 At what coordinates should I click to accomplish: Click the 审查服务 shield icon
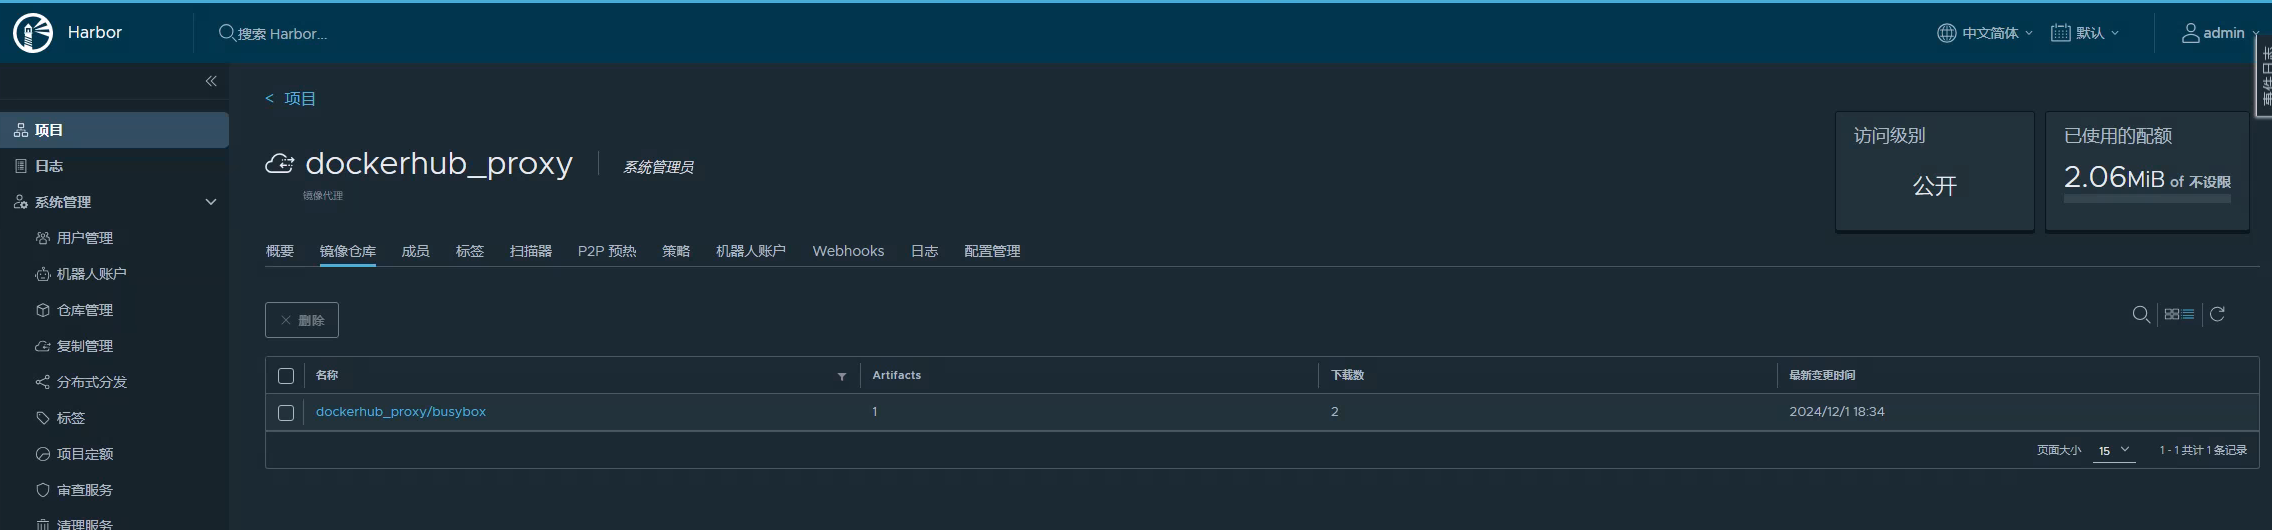(x=43, y=490)
